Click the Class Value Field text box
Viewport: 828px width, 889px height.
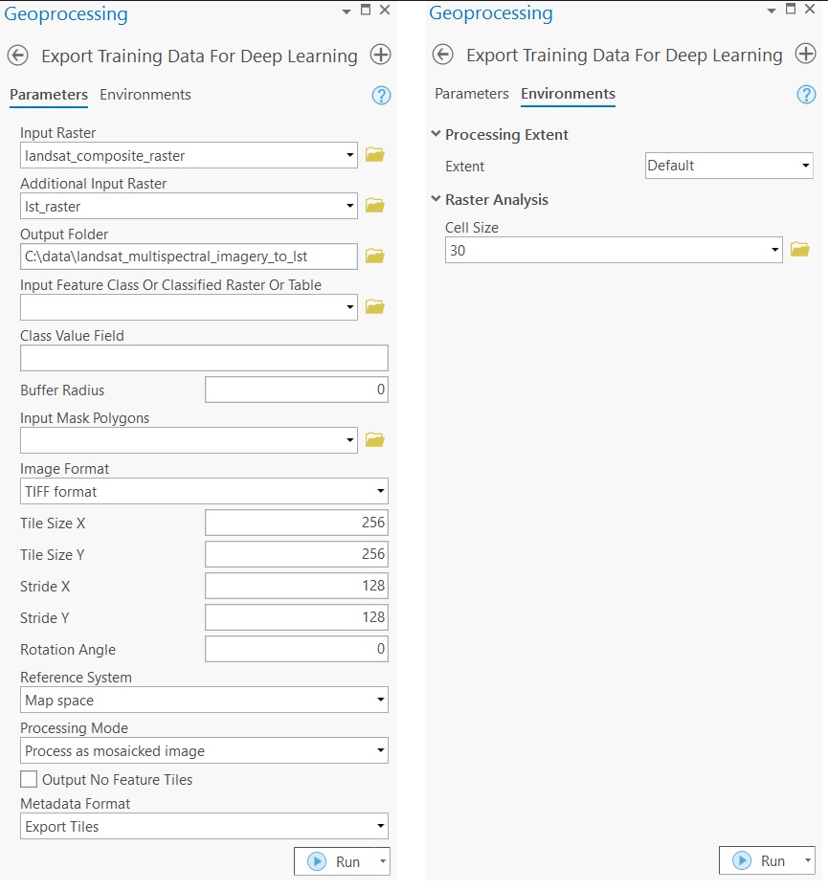pos(204,358)
